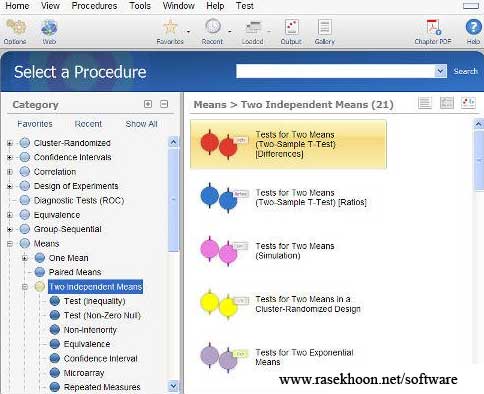Collapse all categories with minus icon
The image size is (484, 394).
(164, 104)
